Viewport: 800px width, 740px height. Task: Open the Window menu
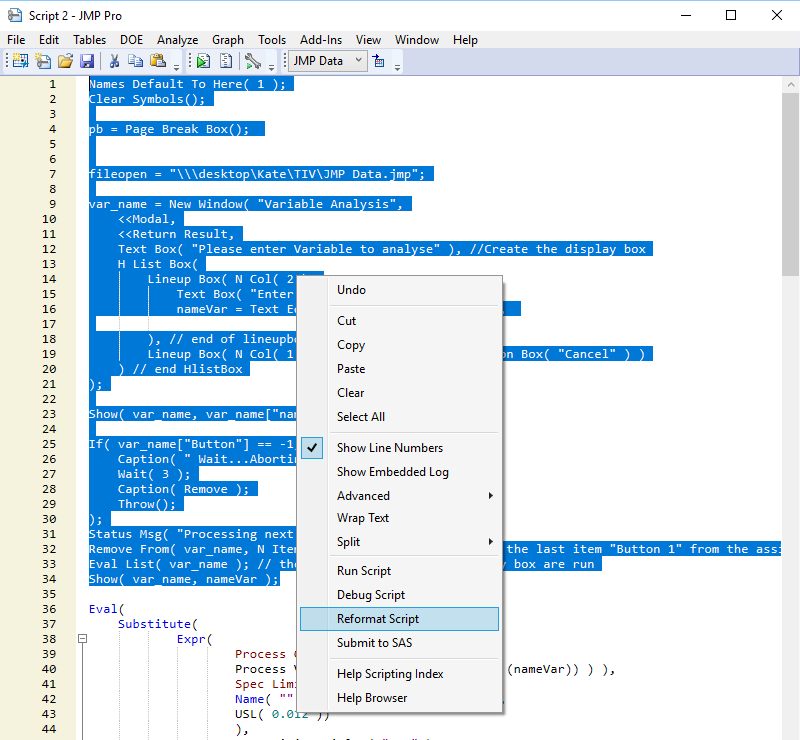(417, 40)
